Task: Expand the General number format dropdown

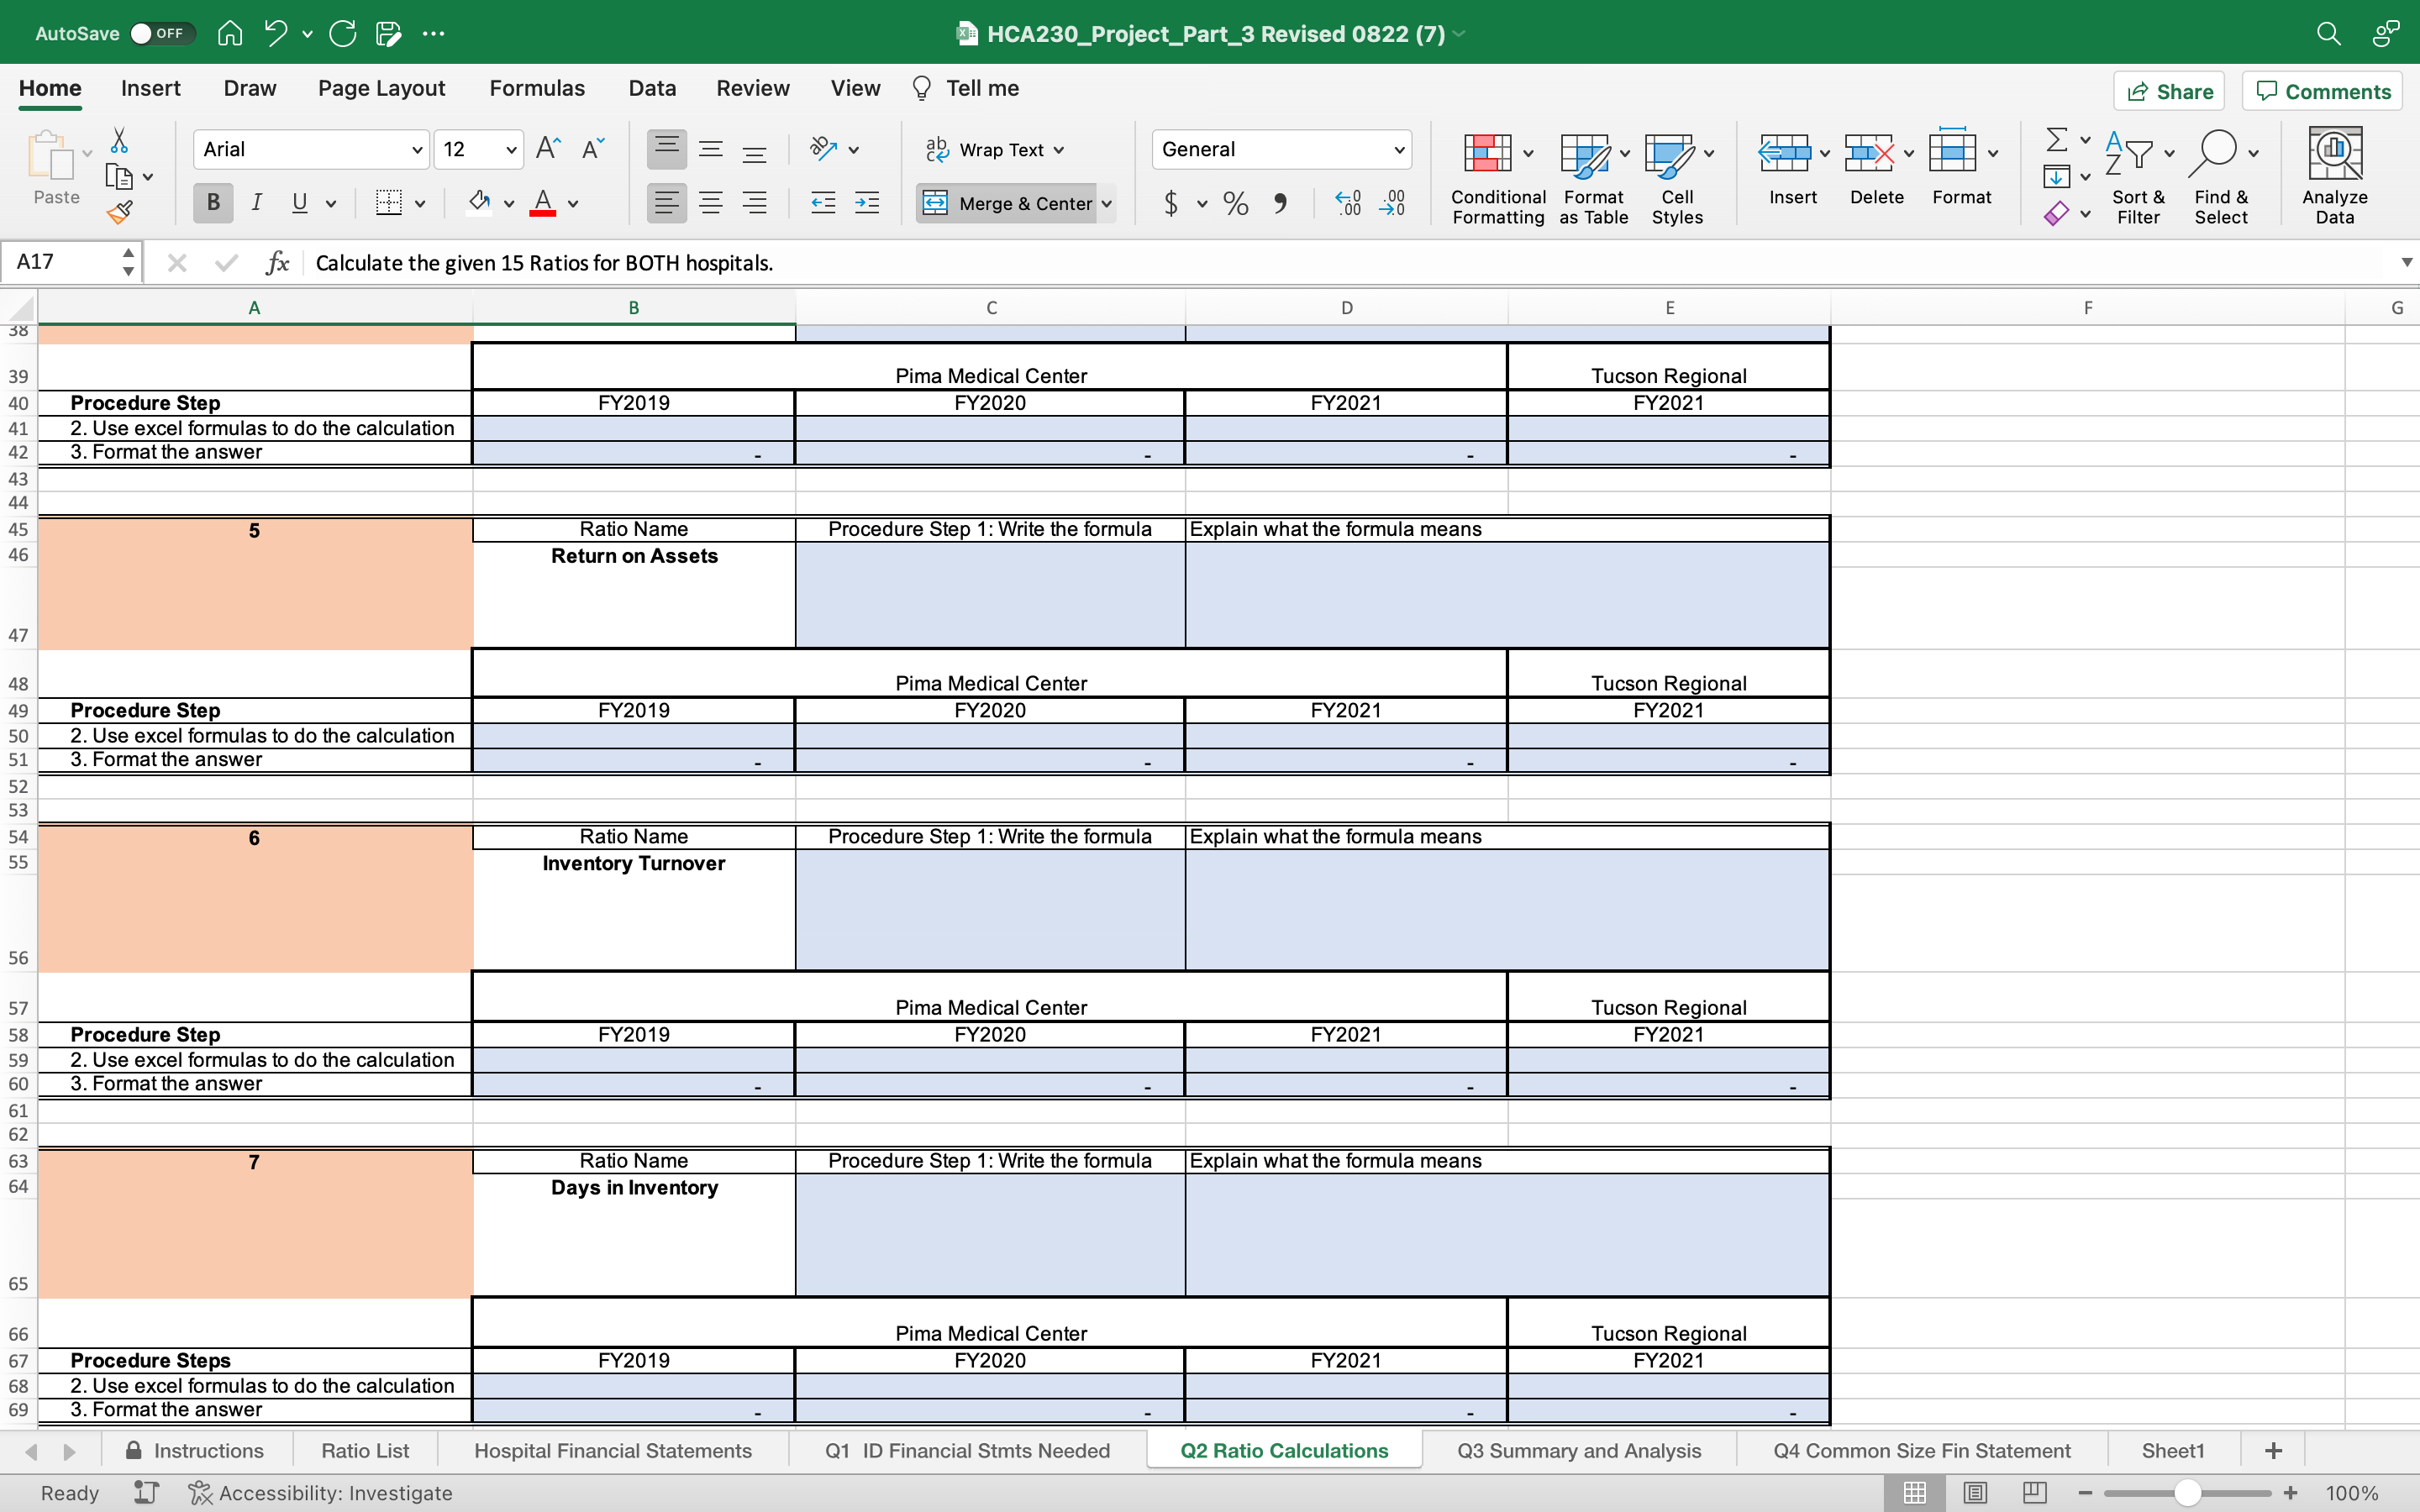Action: [x=1398, y=150]
